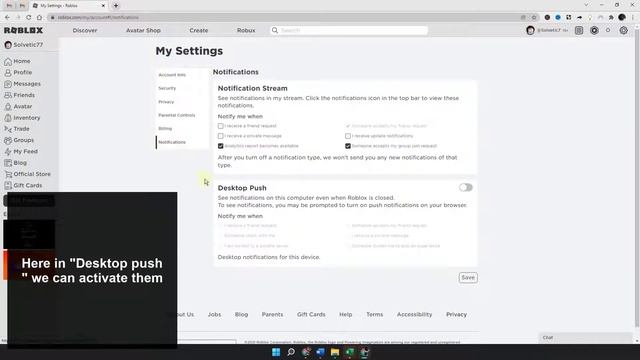Click the Groups icon in left sidebar
640x360 pixels.
click(8, 140)
